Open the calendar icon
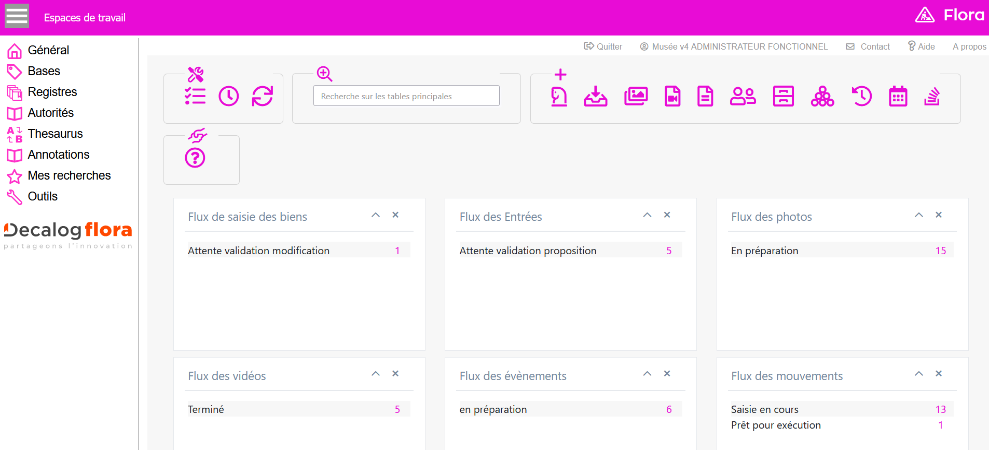 point(898,96)
